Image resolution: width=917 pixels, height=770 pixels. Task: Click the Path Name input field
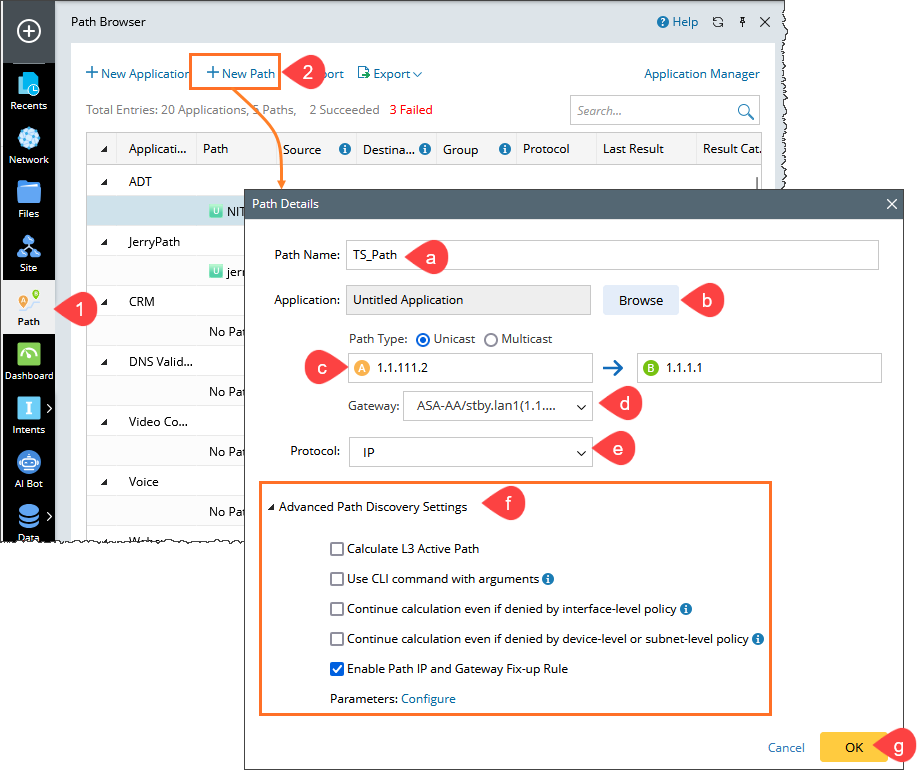pyautogui.click(x=612, y=255)
